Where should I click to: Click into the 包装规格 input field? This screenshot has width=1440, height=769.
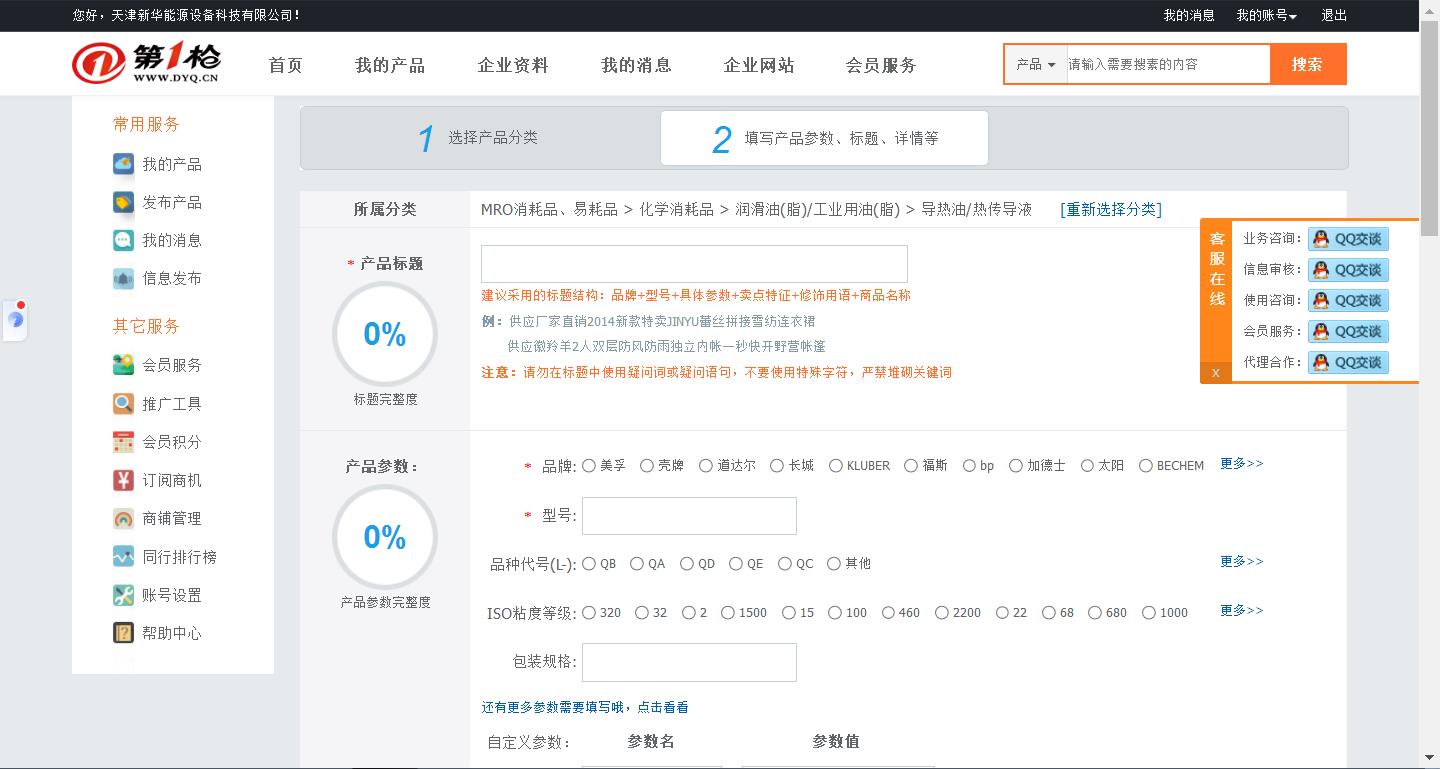click(689, 662)
